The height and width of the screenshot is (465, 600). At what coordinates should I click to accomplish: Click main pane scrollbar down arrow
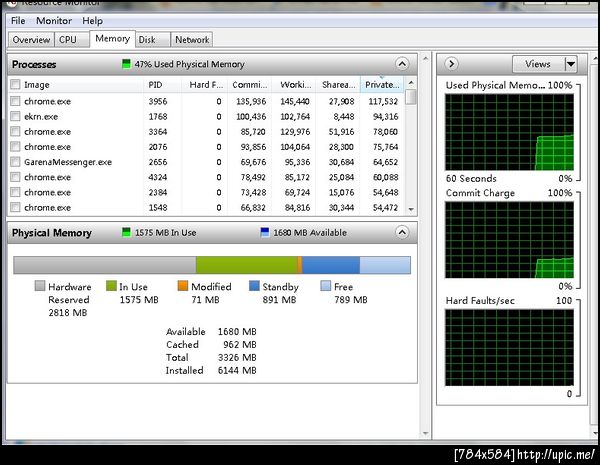[426, 433]
